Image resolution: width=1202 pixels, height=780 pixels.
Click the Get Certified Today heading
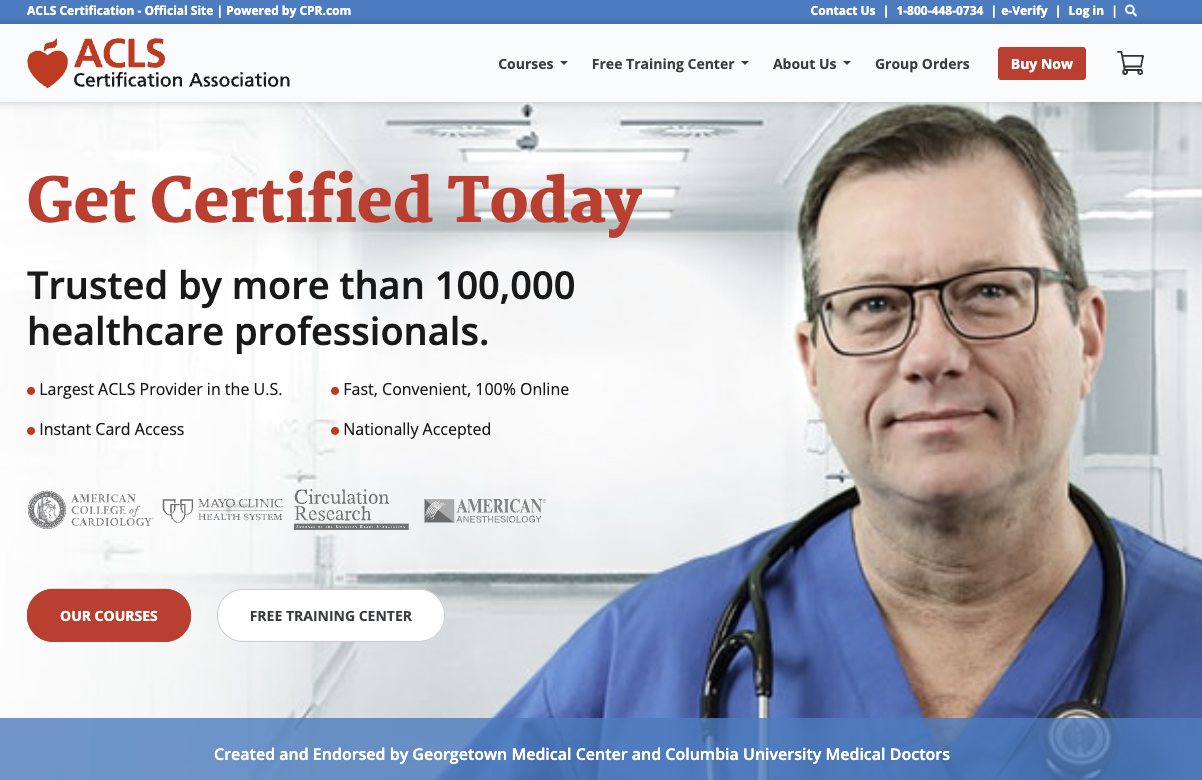pyautogui.click(x=335, y=202)
